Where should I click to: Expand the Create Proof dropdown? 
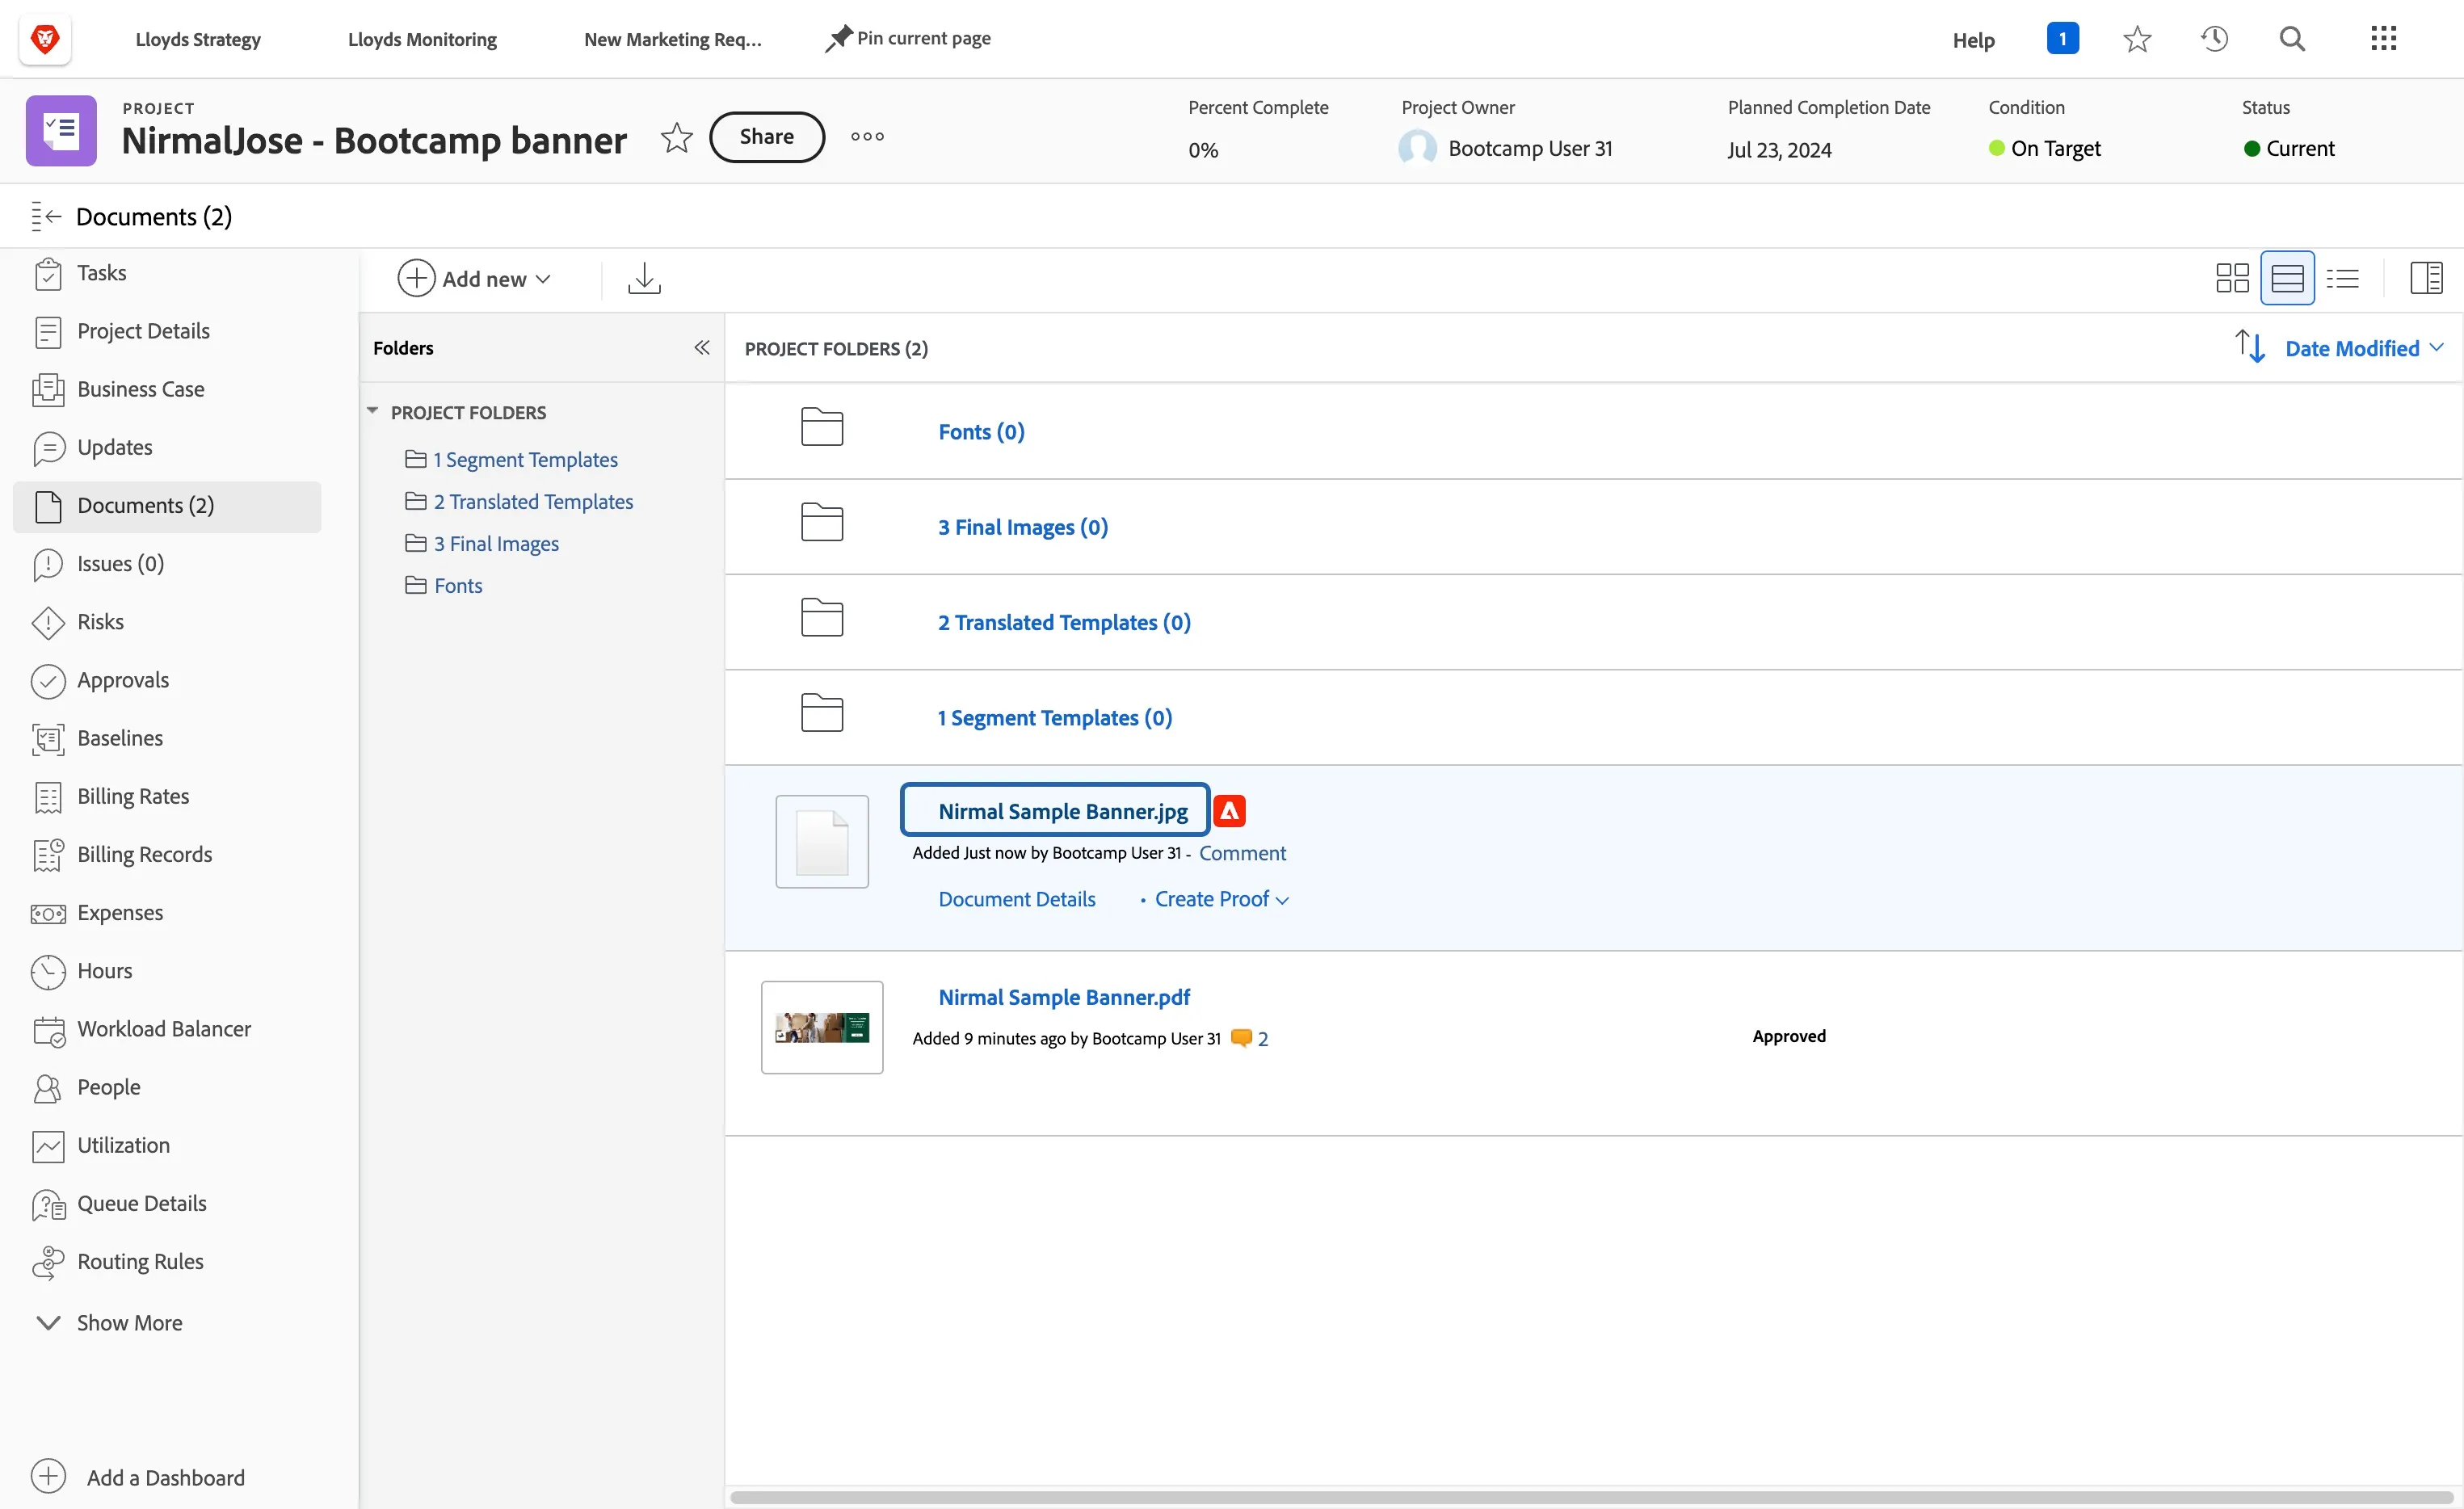(1221, 899)
